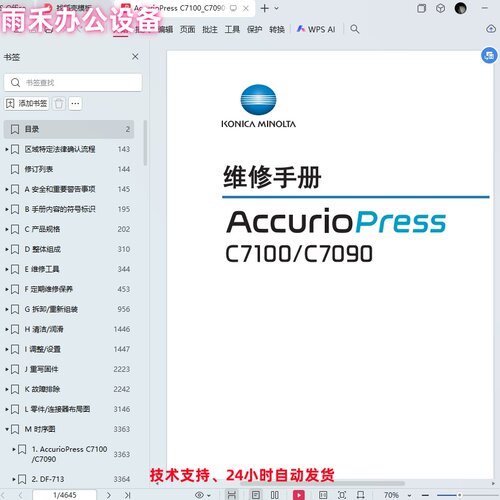Start slideshow play mode
Image resolution: width=500 pixels, height=500 pixels.
(299, 495)
